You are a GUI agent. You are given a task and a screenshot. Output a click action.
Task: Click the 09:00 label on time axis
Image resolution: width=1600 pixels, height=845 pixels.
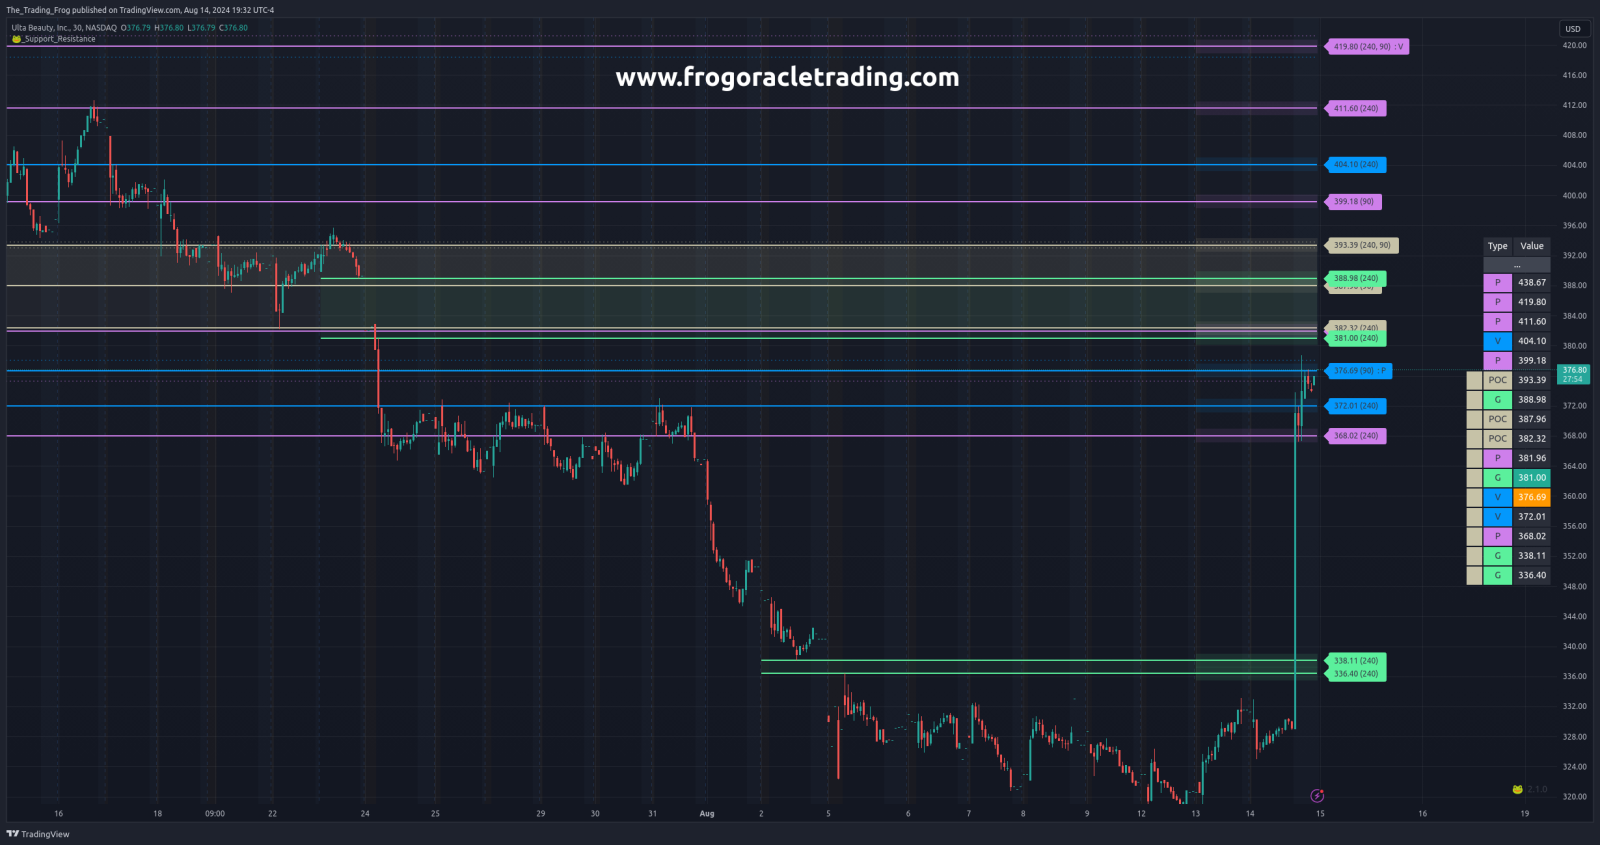click(x=215, y=814)
